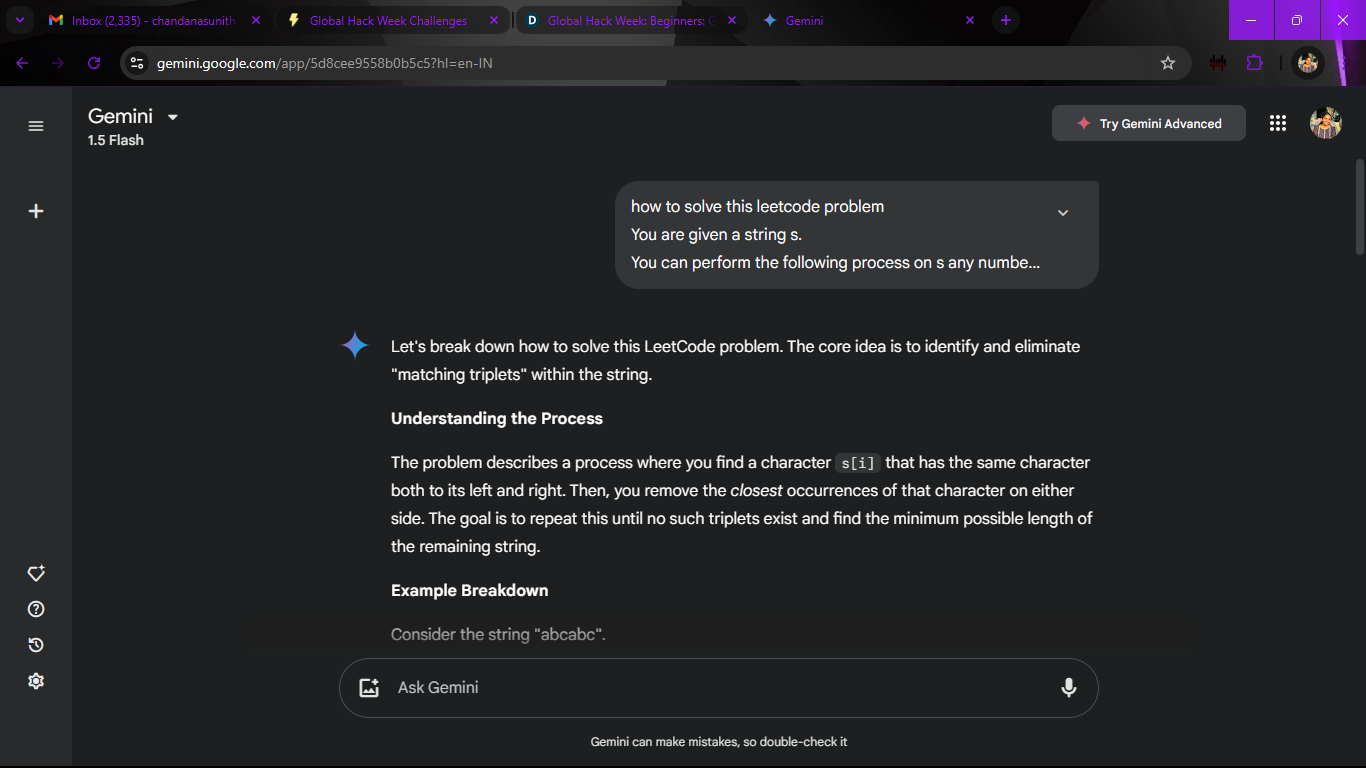Image resolution: width=1366 pixels, height=768 pixels.
Task: Bookmark this page with star icon
Action: 1167,63
